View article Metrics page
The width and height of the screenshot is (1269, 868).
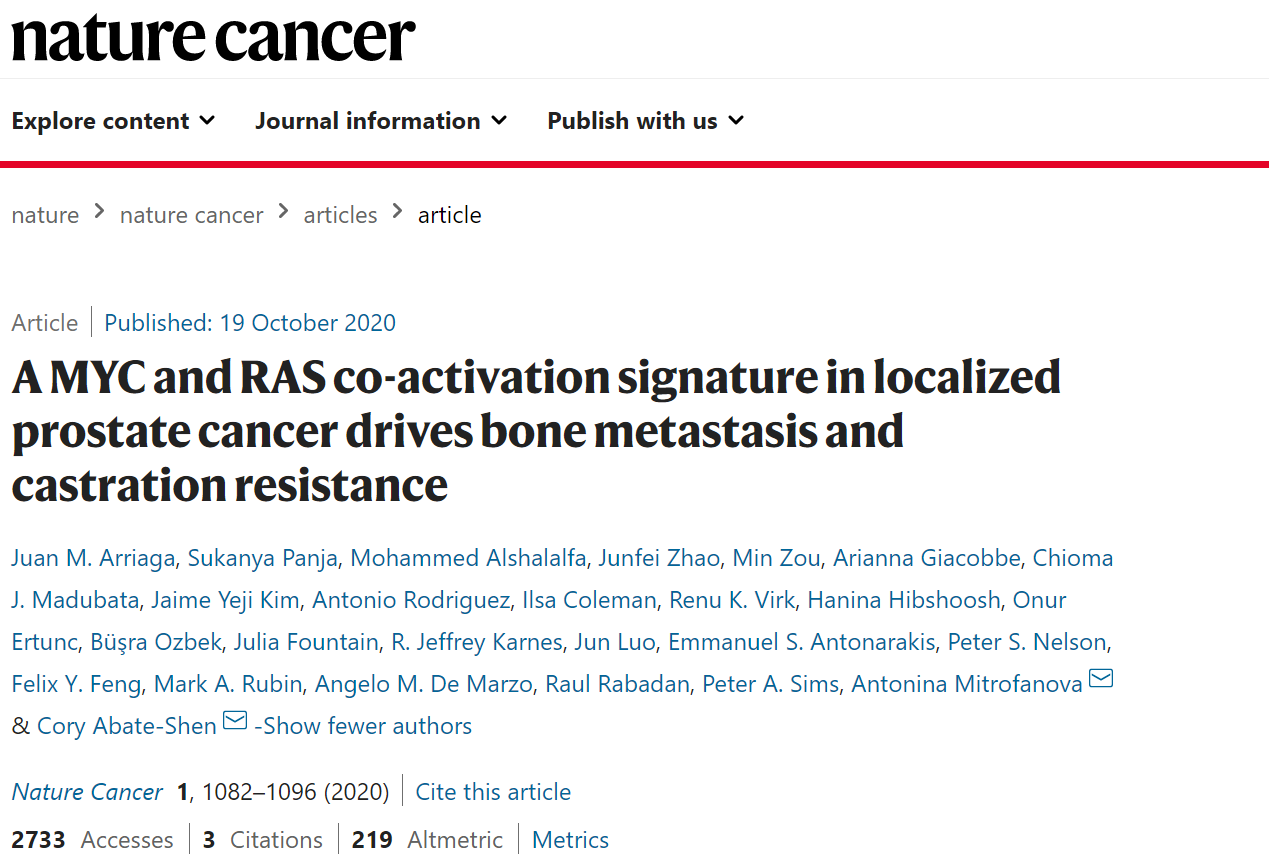click(x=570, y=840)
